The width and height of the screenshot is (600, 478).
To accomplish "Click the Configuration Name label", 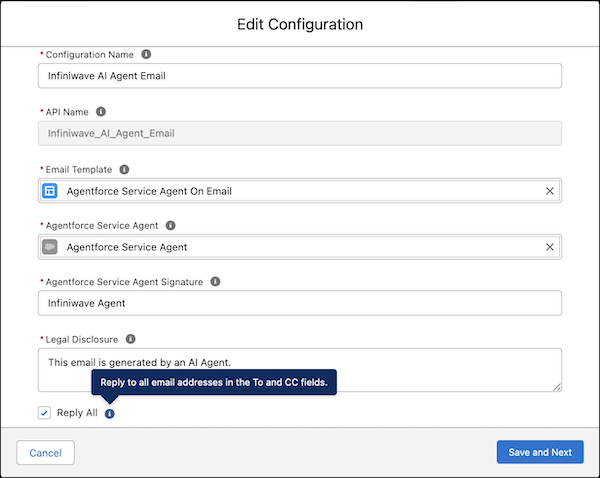I will (90, 55).
